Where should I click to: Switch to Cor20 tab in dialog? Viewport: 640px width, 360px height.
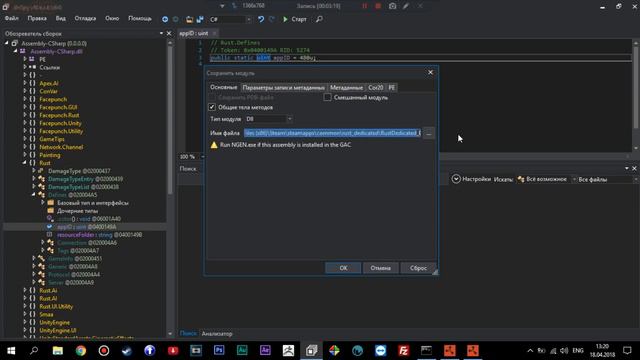376,88
